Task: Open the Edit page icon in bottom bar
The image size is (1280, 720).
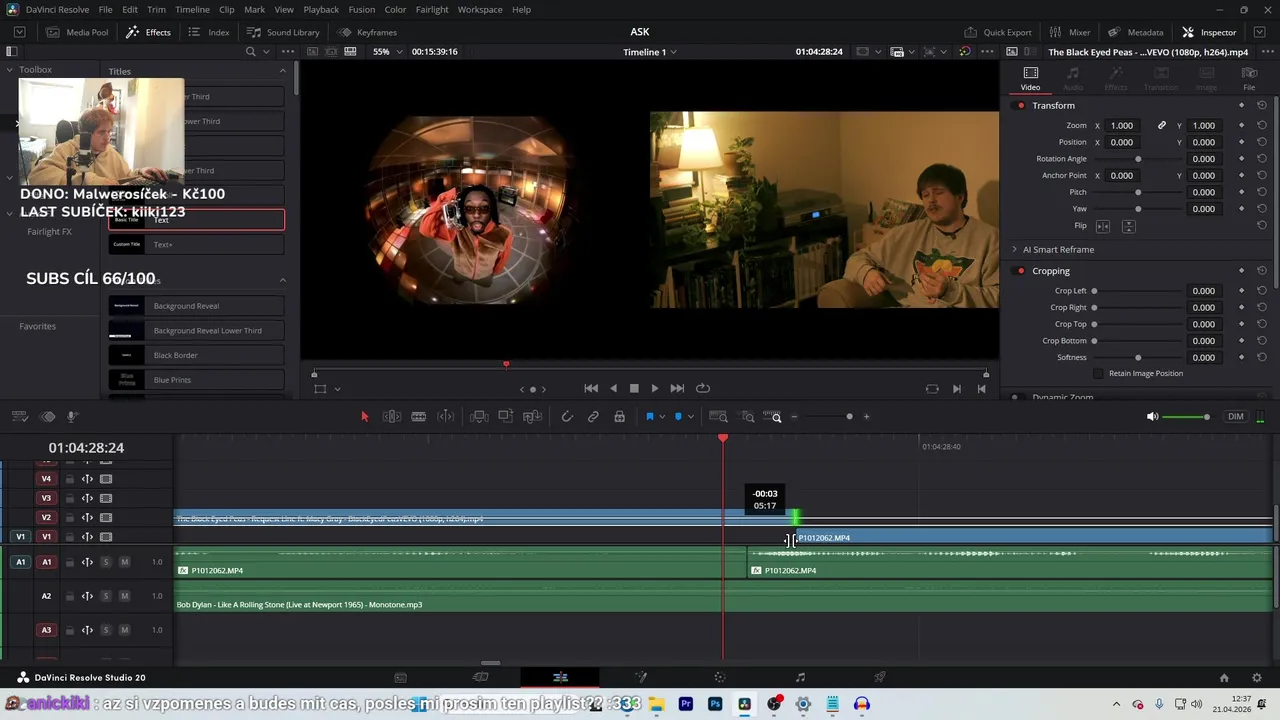Action: click(x=560, y=677)
